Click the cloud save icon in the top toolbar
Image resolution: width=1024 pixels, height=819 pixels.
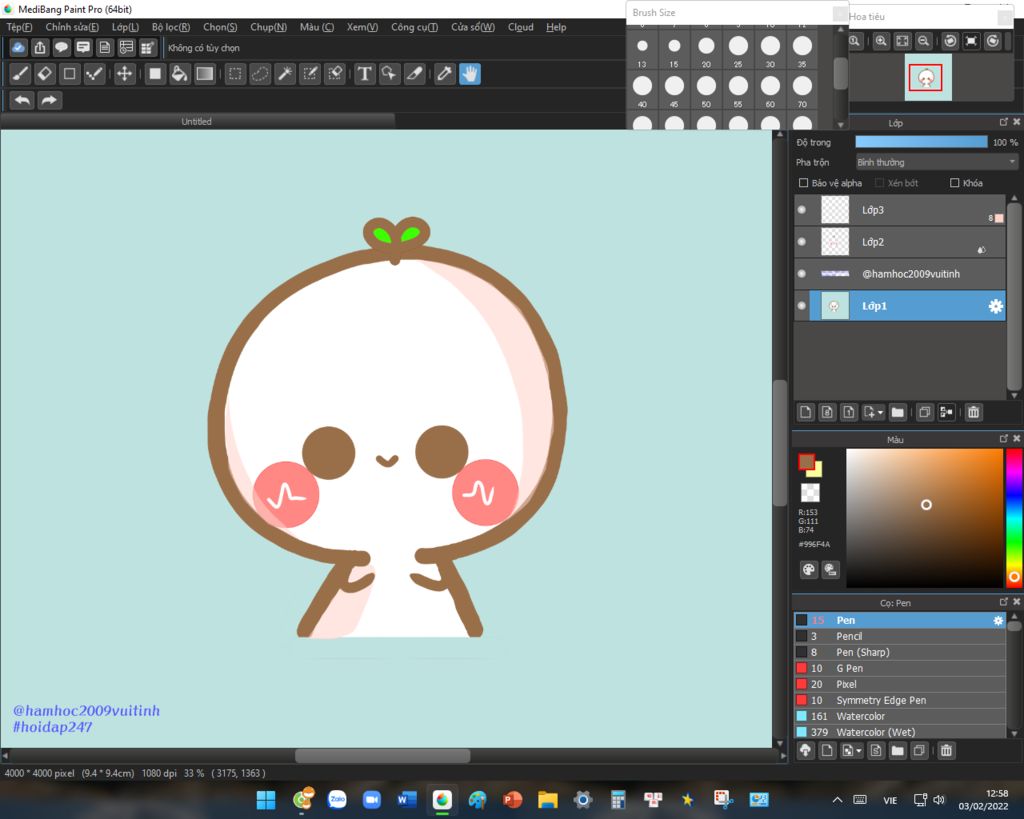[x=18, y=48]
